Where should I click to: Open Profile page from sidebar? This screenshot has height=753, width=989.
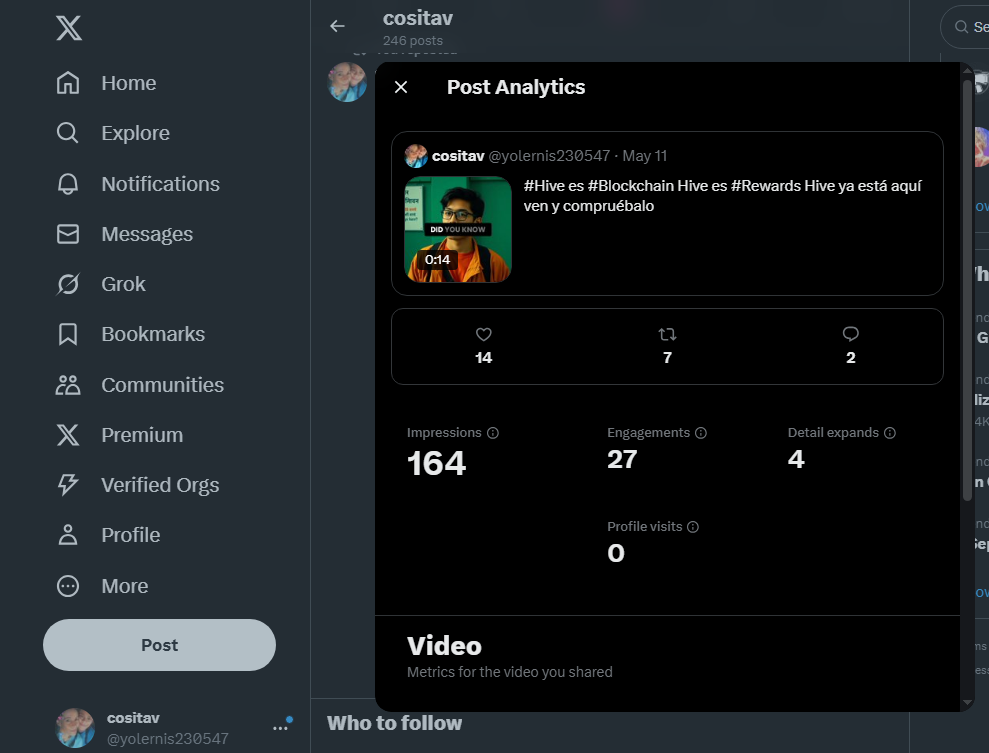[x=131, y=535]
